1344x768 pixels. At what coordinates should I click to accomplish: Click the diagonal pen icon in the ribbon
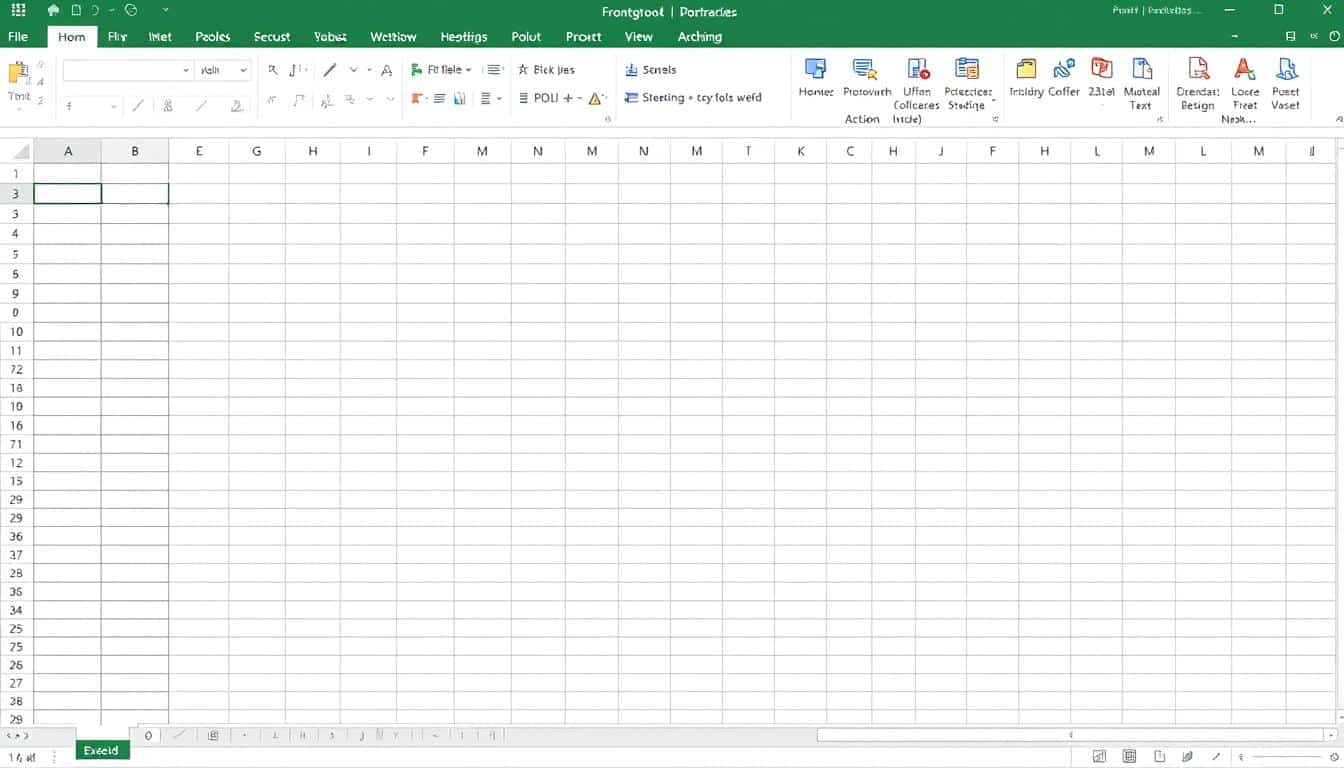click(330, 70)
